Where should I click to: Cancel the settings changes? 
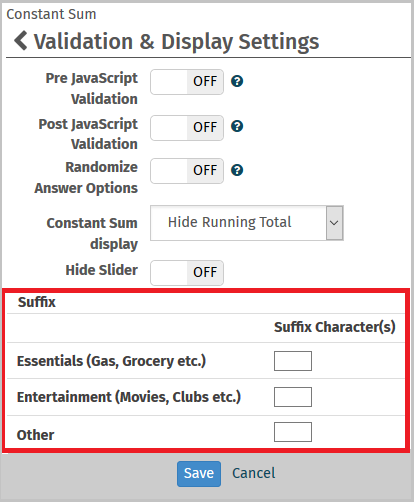254,473
